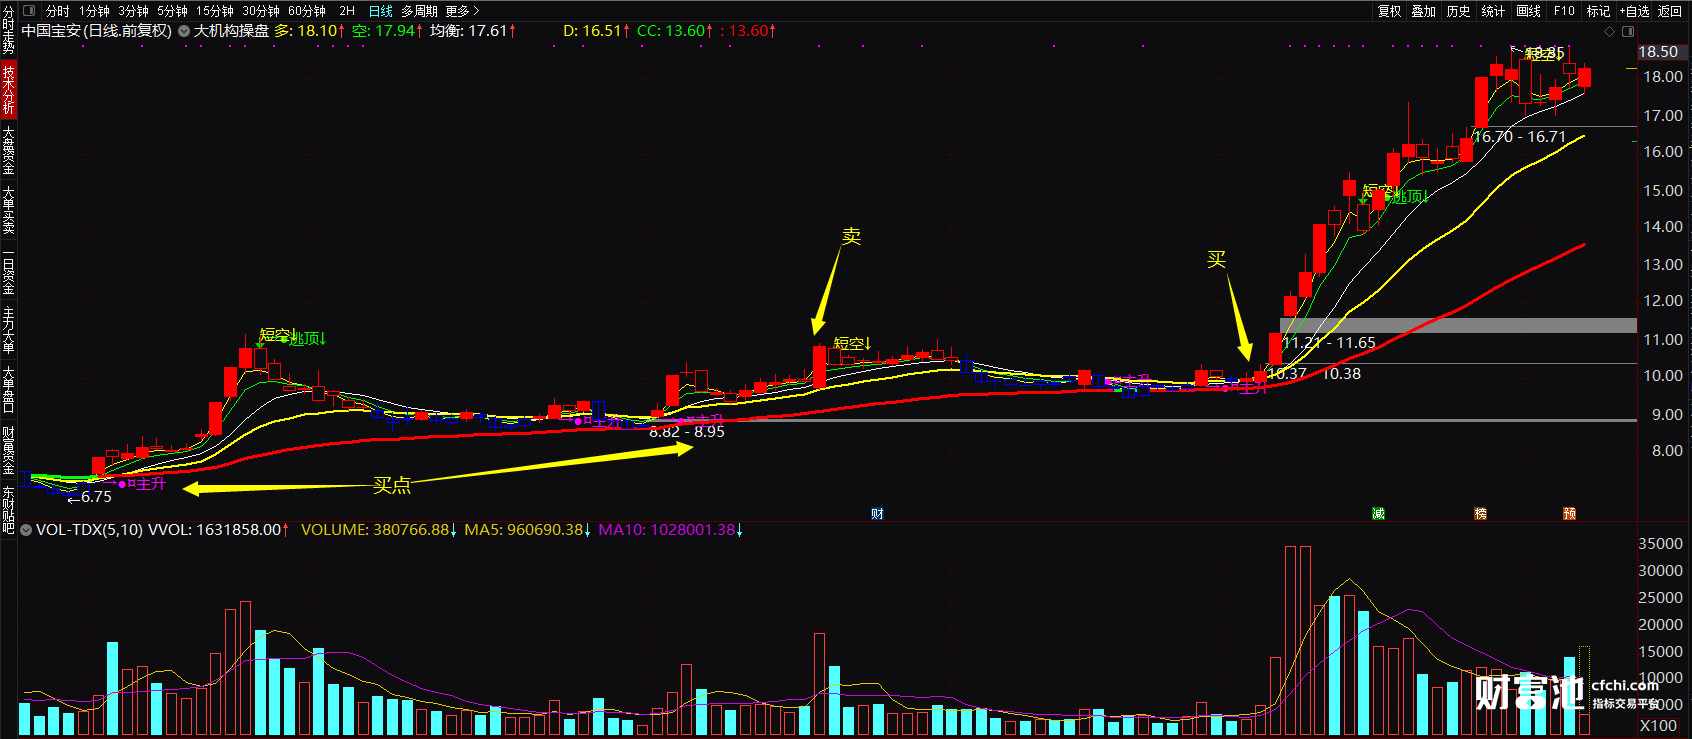Select the 60分钟 period
This screenshot has width=1692, height=739.
[x=307, y=11]
